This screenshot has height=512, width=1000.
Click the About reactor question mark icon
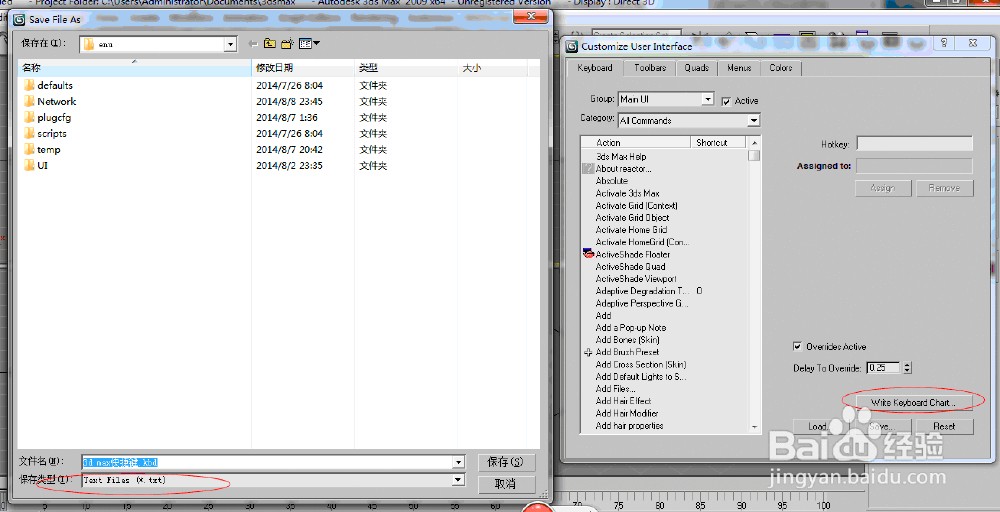click(x=588, y=168)
